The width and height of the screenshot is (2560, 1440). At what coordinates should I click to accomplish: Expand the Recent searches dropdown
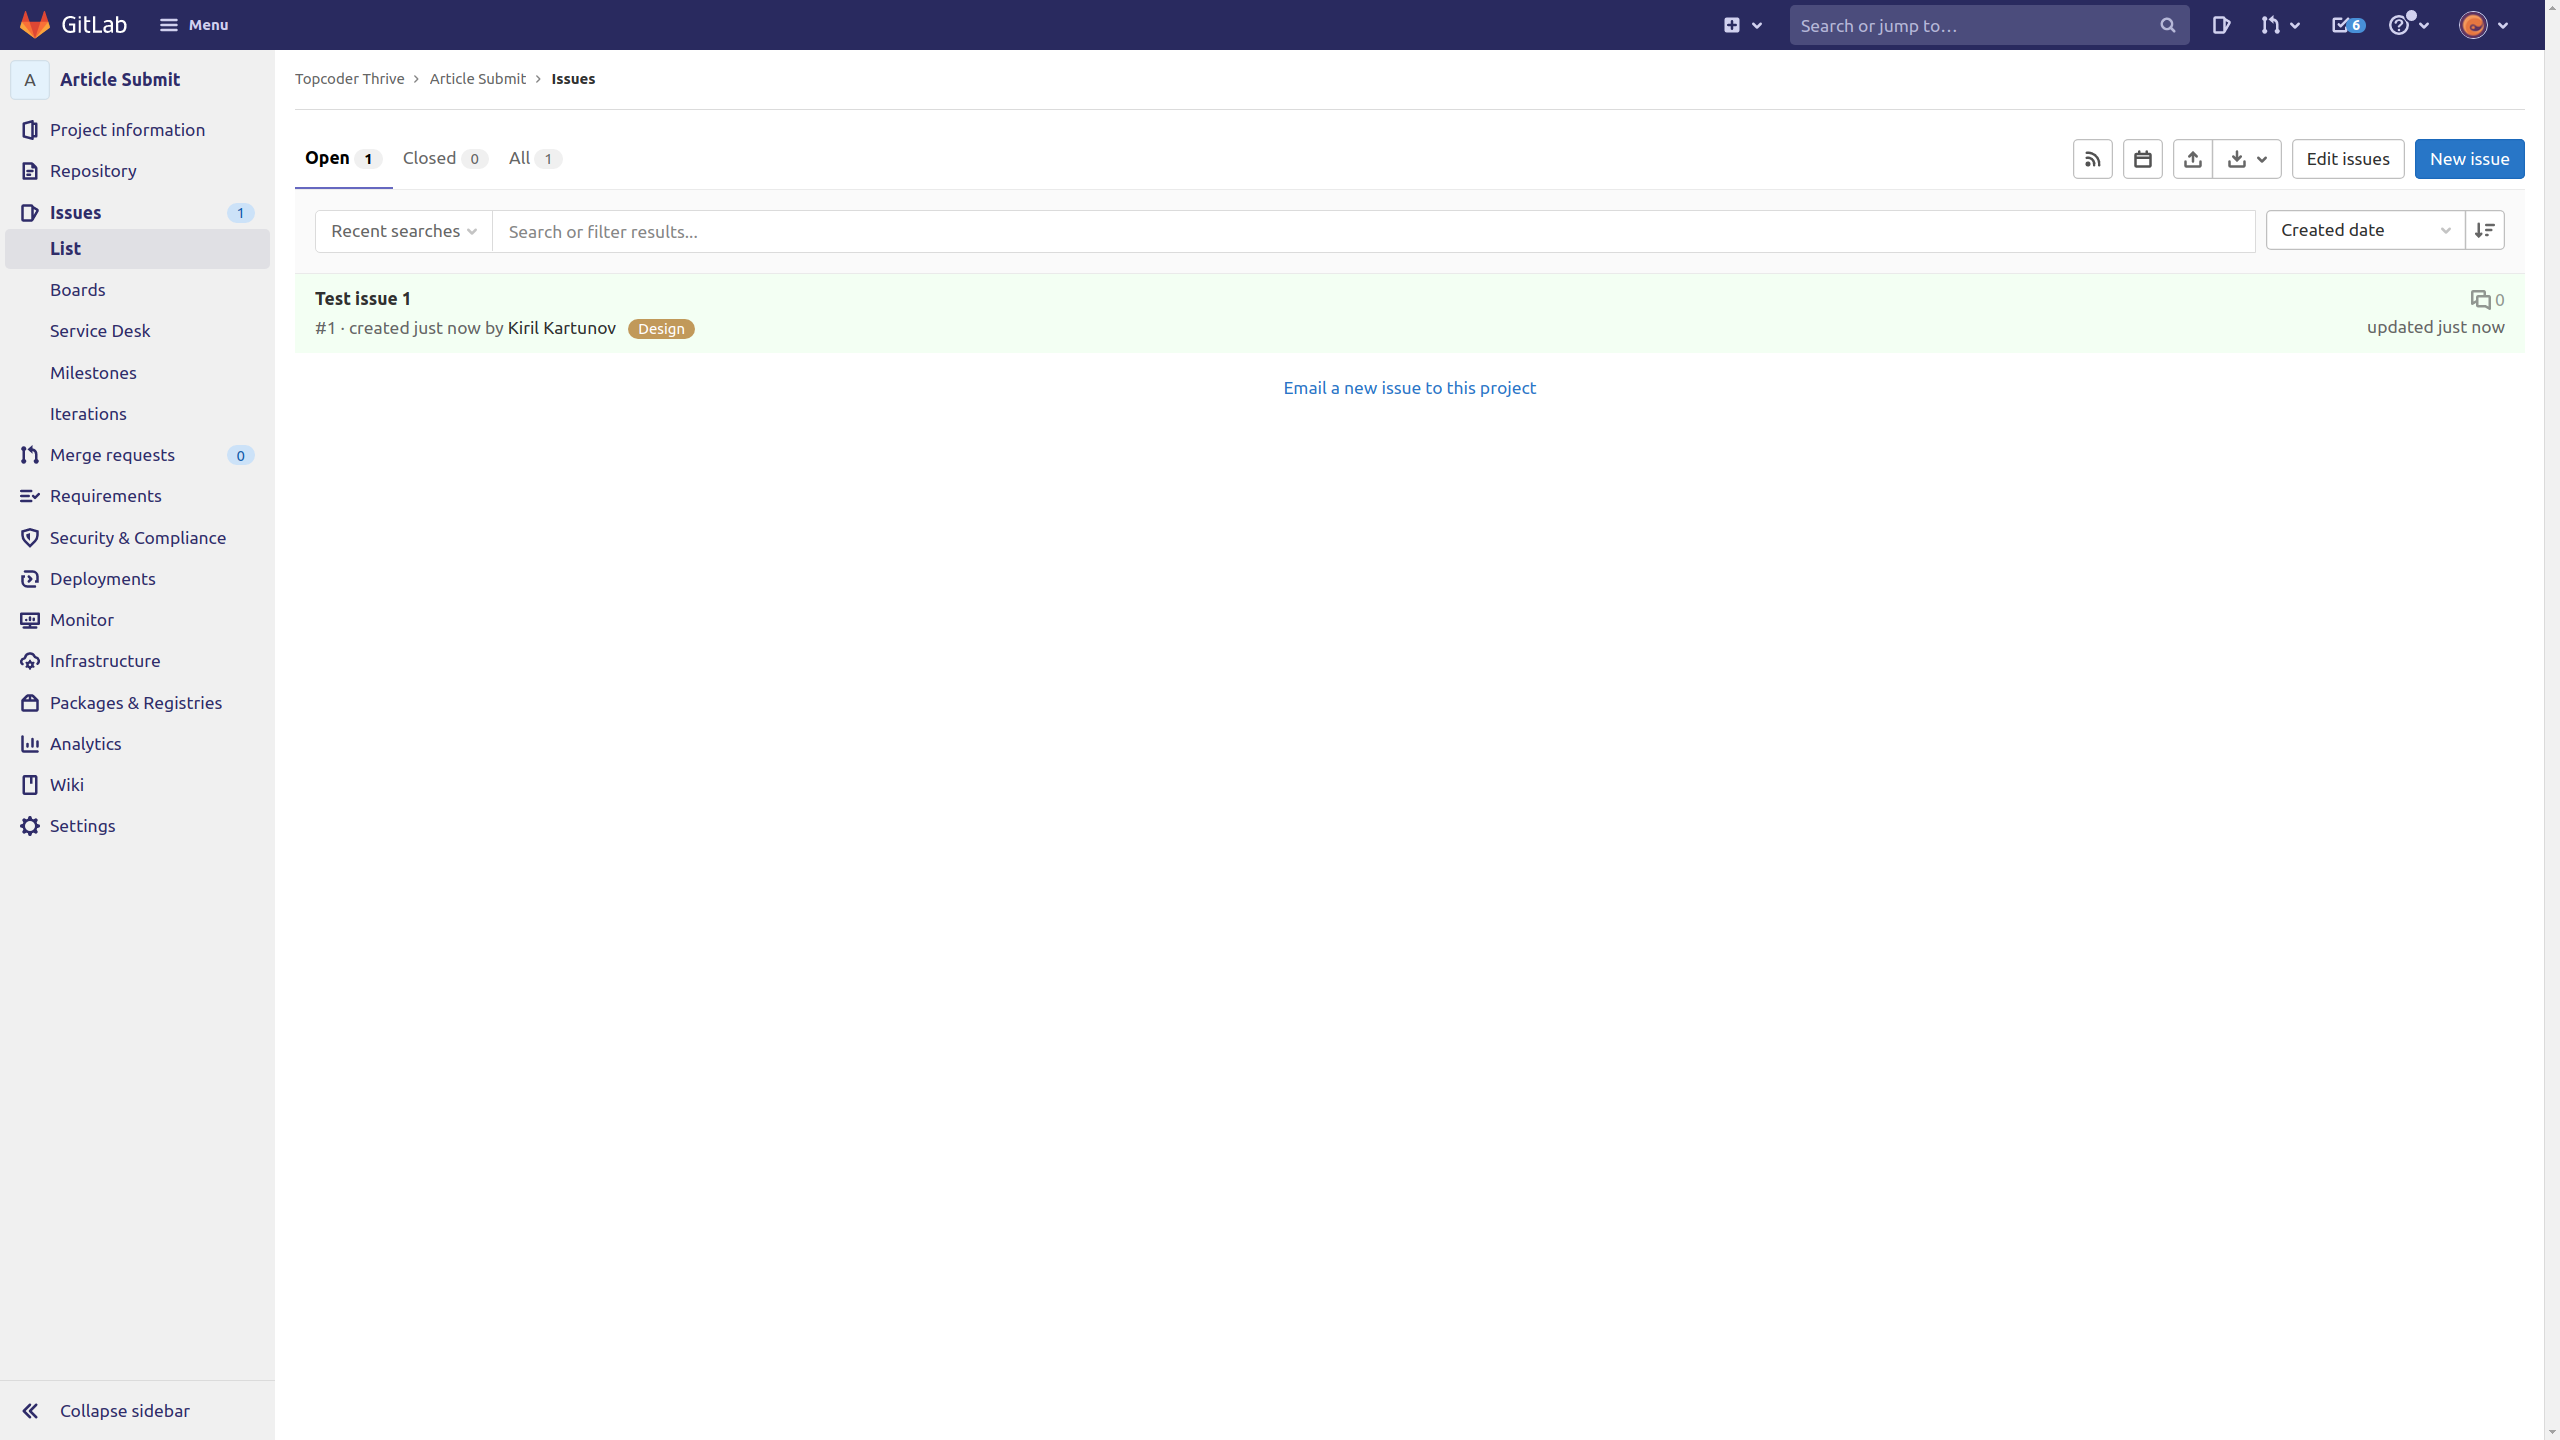(403, 231)
